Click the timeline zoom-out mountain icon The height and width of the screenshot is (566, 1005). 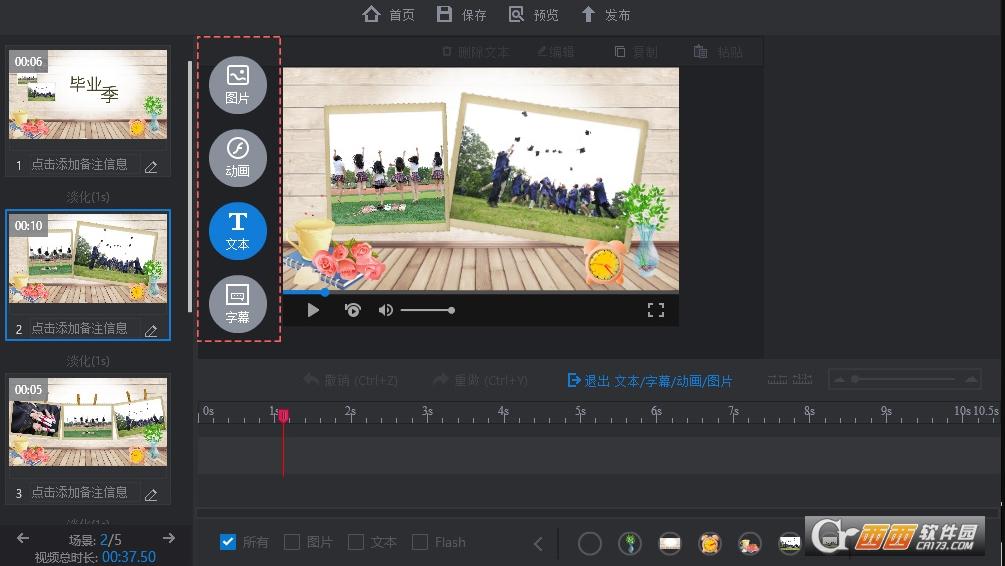tap(840, 379)
